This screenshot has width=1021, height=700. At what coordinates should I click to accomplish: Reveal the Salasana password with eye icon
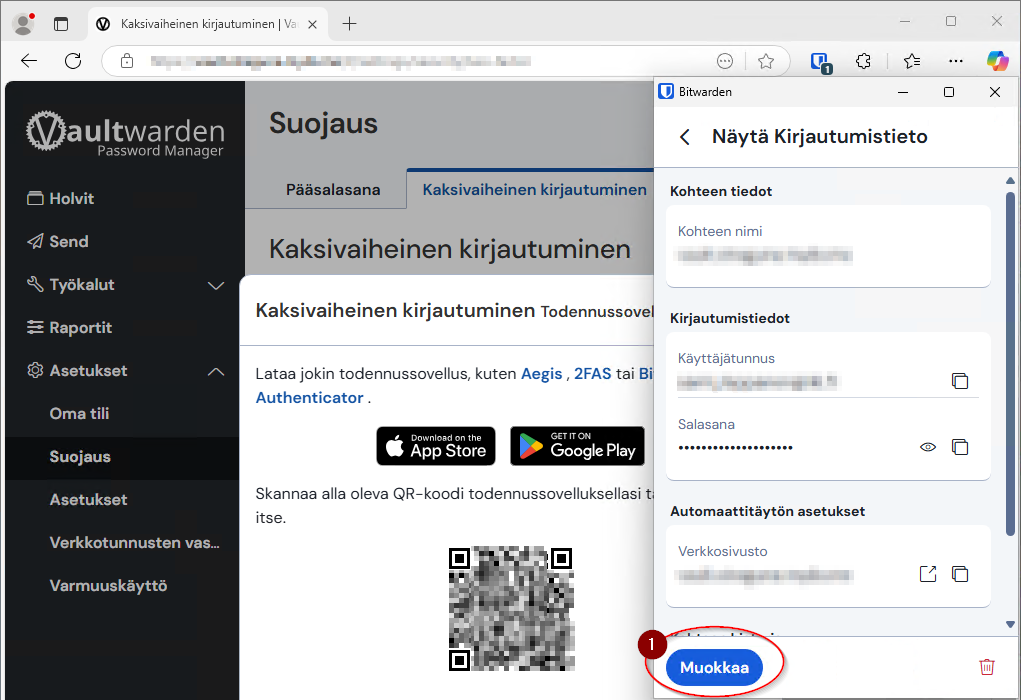[927, 447]
